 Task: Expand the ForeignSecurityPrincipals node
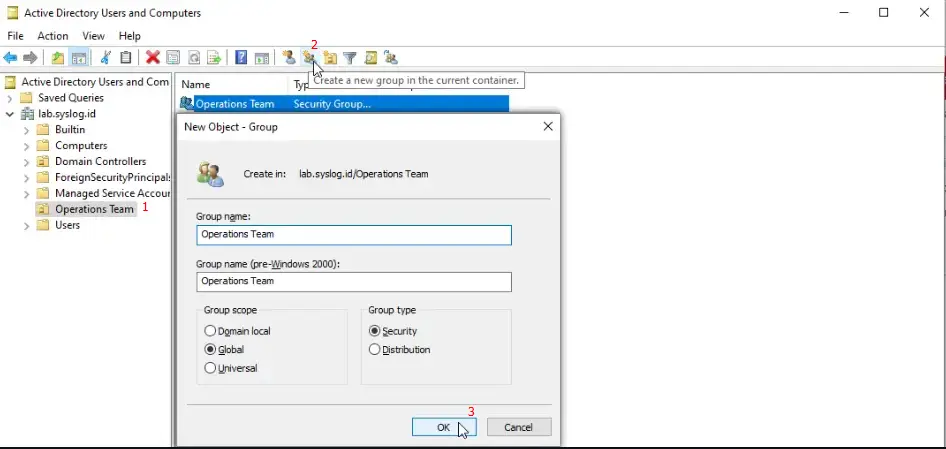(x=27, y=177)
